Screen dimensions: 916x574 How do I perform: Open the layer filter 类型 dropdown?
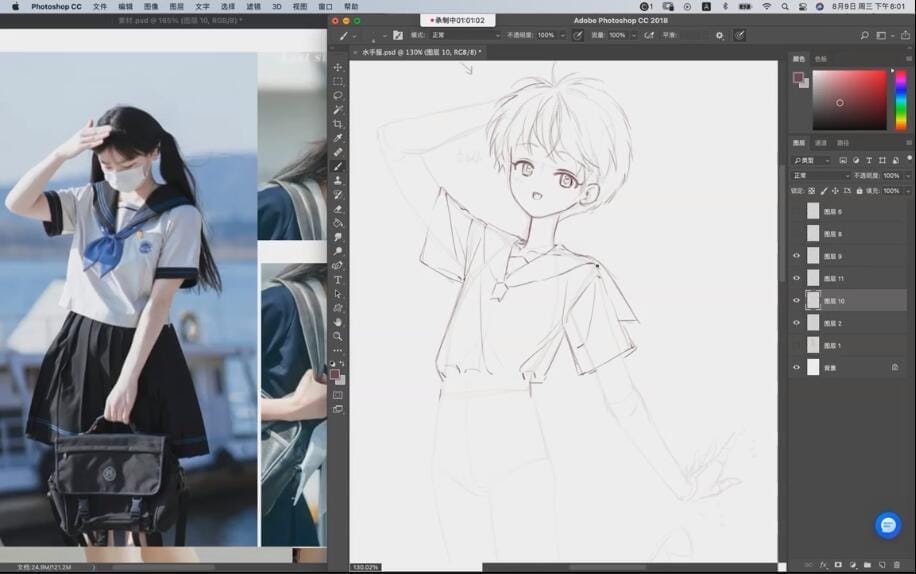coord(812,160)
